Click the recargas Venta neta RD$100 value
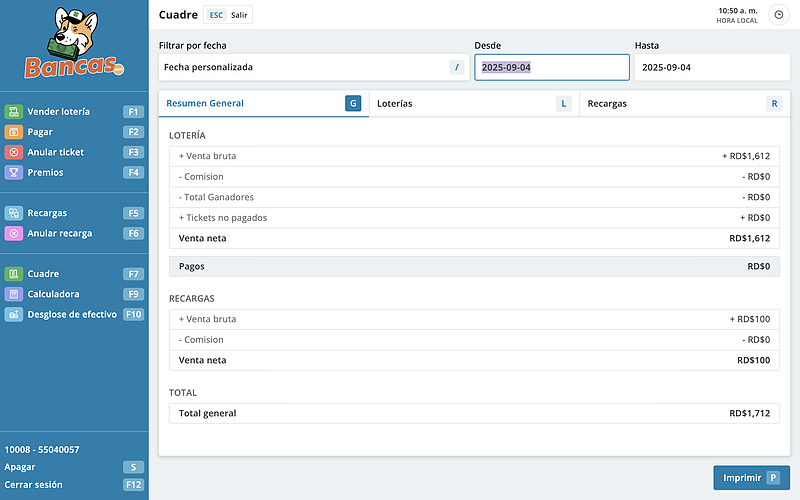800x500 pixels. point(754,360)
